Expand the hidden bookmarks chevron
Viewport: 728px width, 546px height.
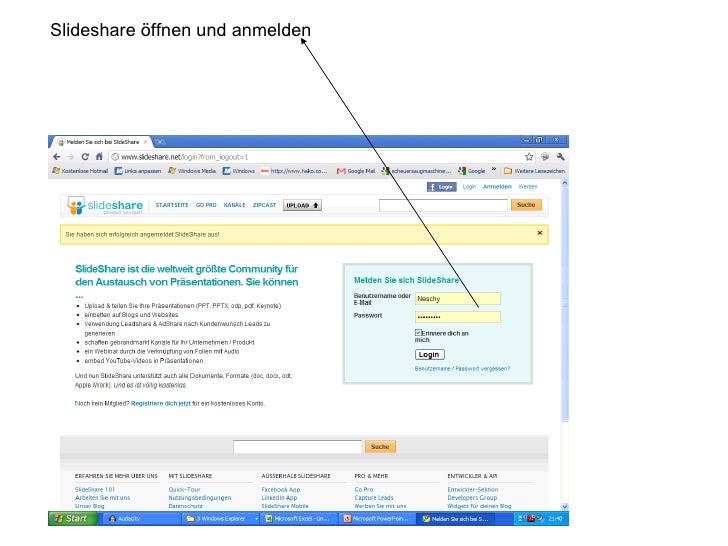494,170
